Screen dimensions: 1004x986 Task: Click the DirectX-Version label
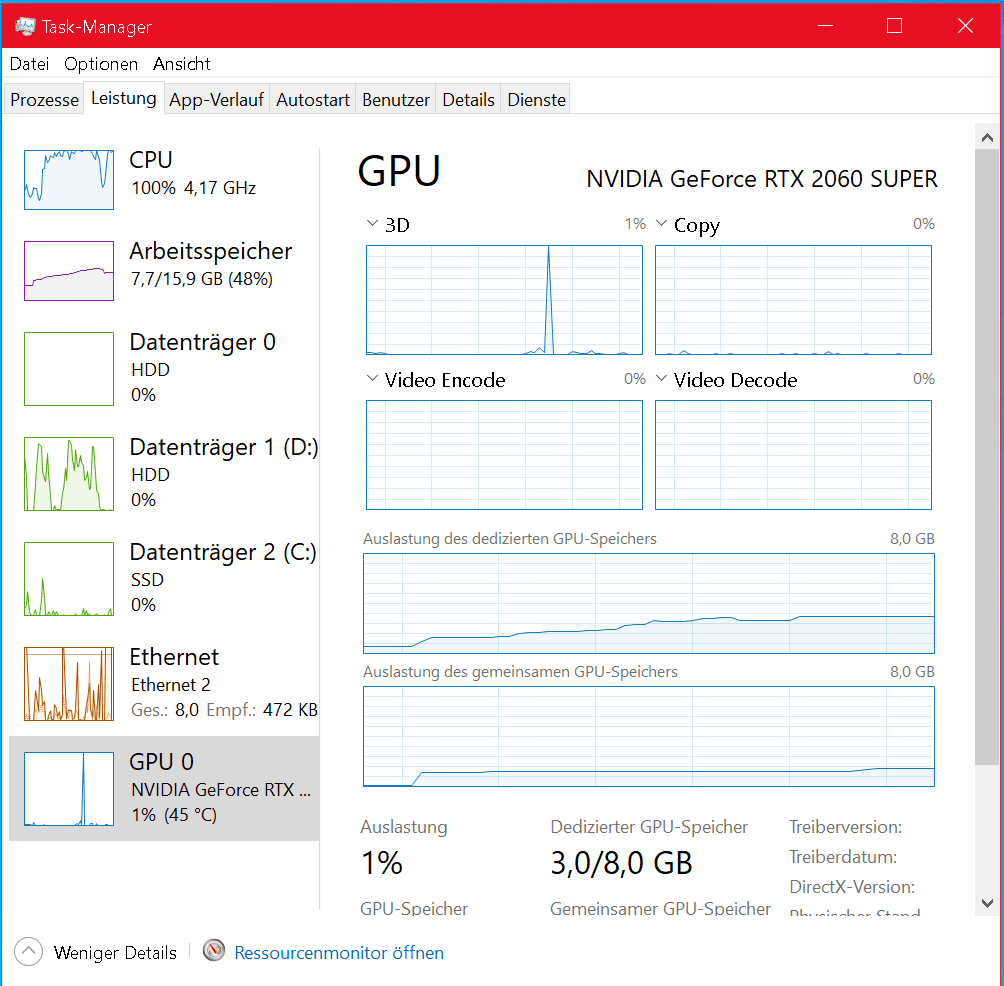[x=852, y=887]
